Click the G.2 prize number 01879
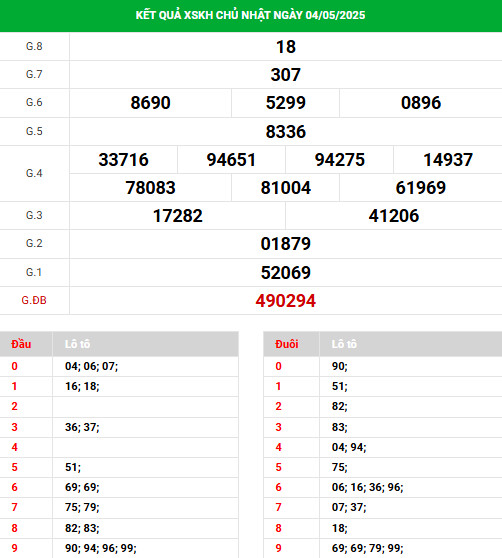Screen dimensions: 502x558 point(286,244)
